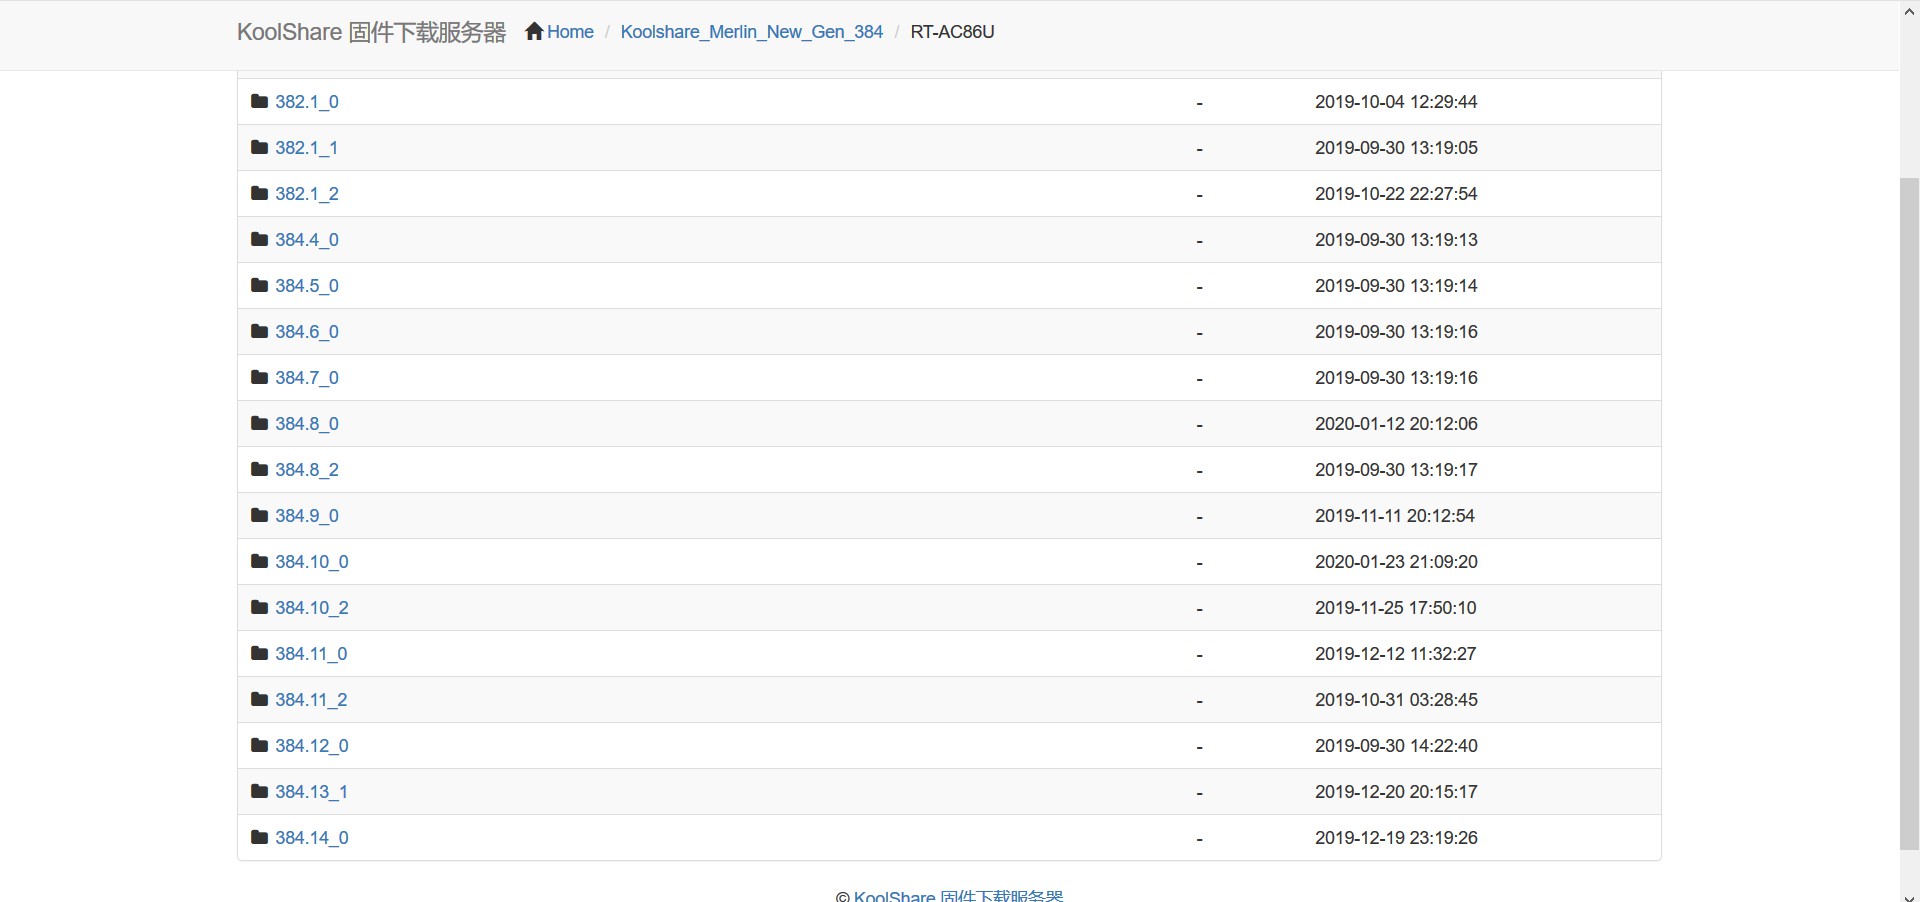Click the date 2019-11-25 17:50:10
The width and height of the screenshot is (1920, 902).
[x=1396, y=608]
